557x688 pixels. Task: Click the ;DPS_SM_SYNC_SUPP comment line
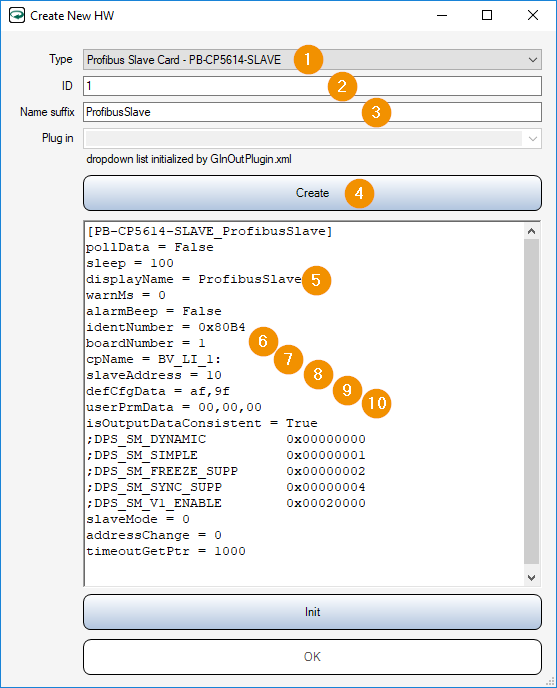tap(226, 487)
